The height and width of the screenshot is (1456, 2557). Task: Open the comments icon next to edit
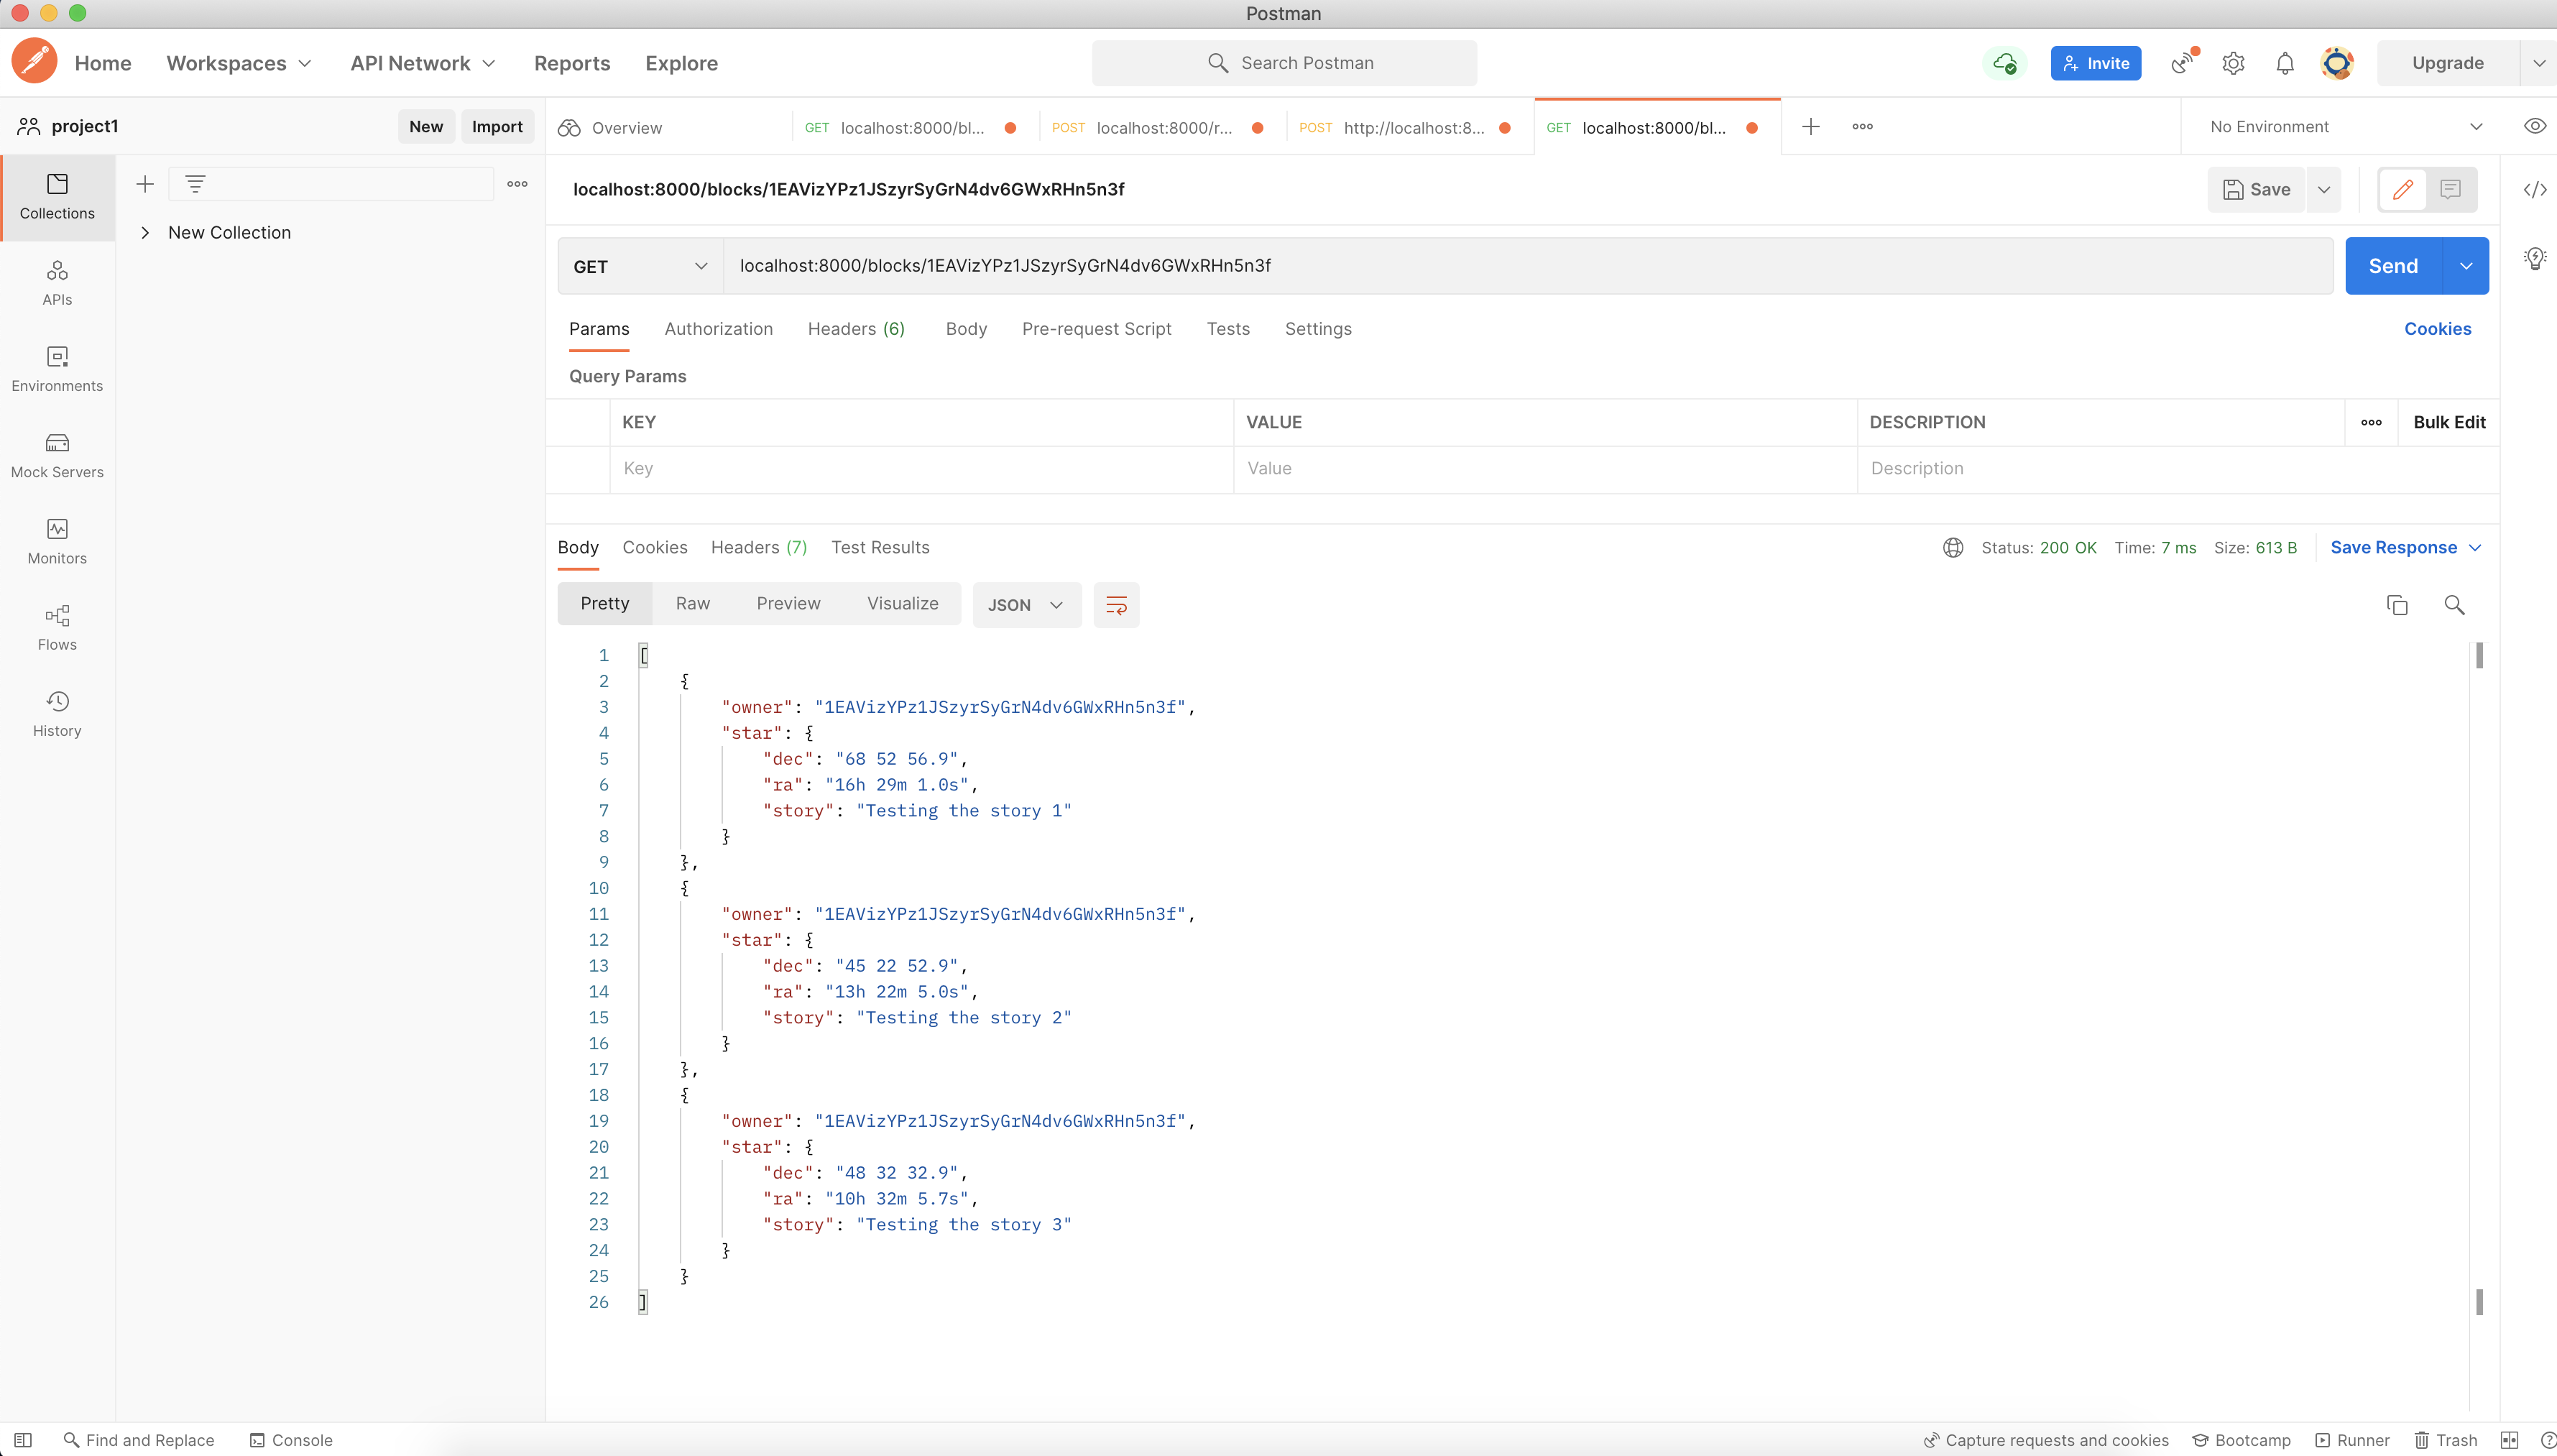pyautogui.click(x=2450, y=189)
